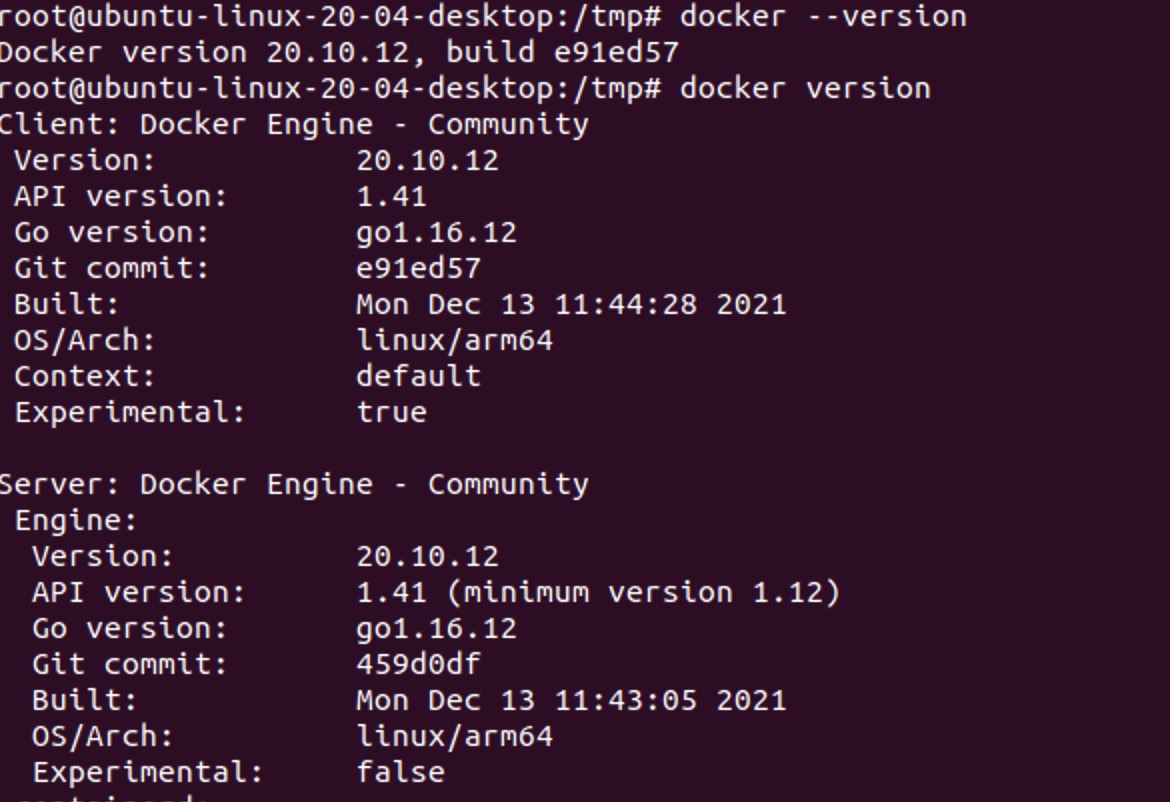Click the Server OS/Arch value linux/arm64
Viewport: 1170px width, 802px height.
tap(454, 737)
